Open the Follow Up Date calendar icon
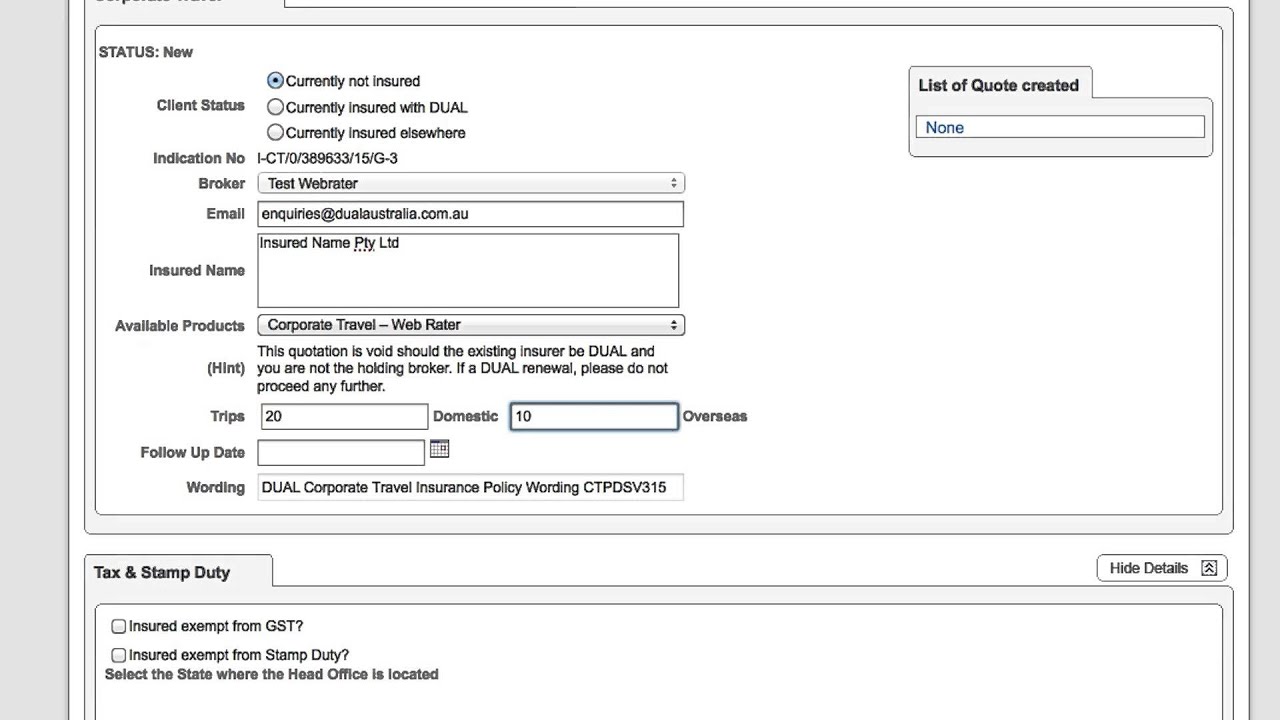Viewport: 1280px width, 720px height. tap(439, 450)
